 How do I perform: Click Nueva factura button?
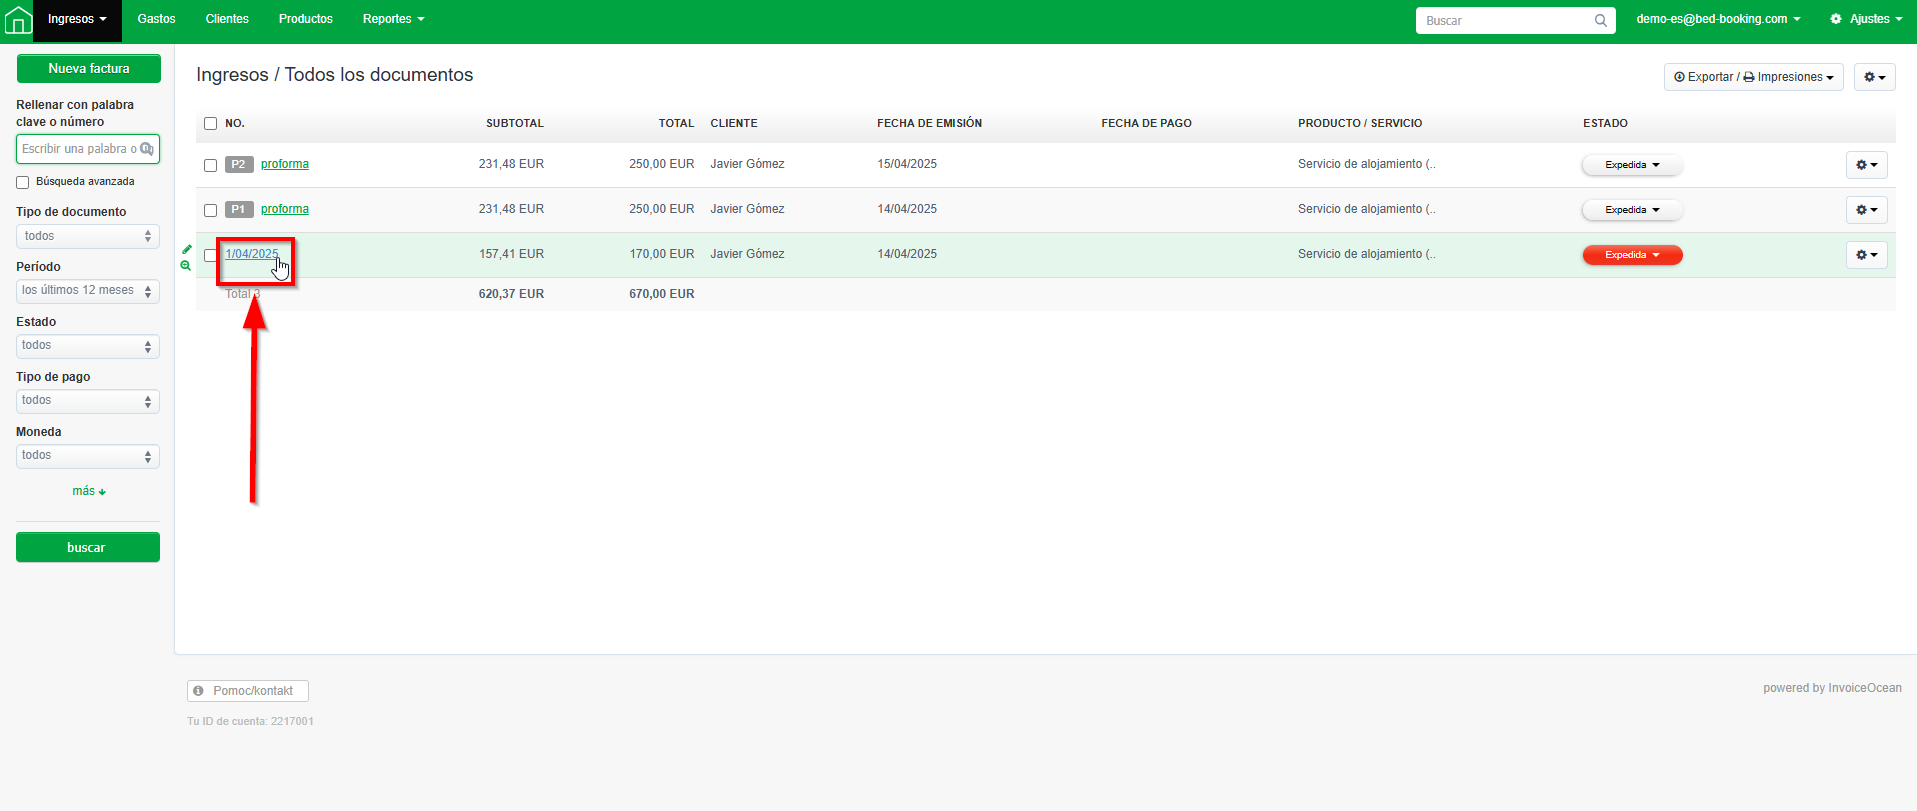point(88,69)
